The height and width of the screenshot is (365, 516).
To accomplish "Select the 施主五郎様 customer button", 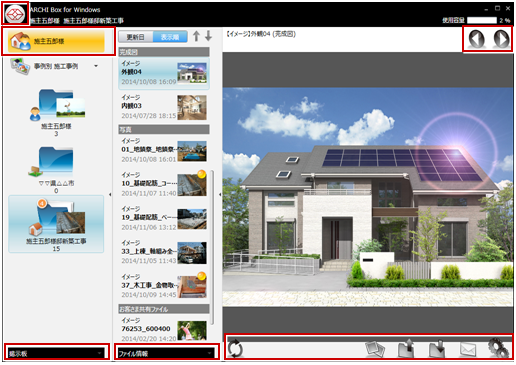I will [56, 41].
